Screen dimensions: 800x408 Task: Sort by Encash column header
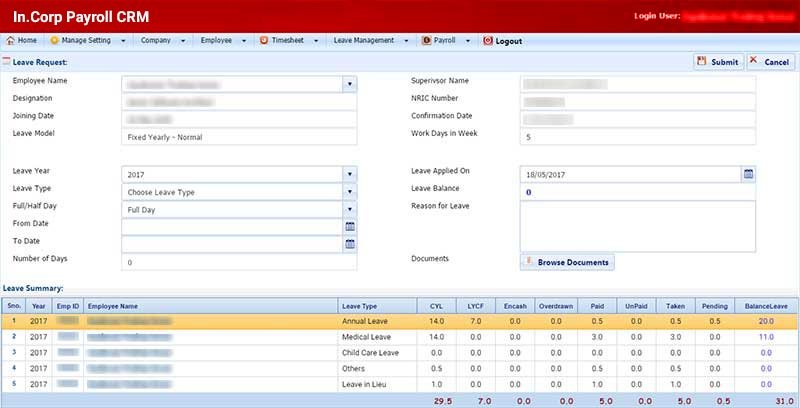[515, 306]
